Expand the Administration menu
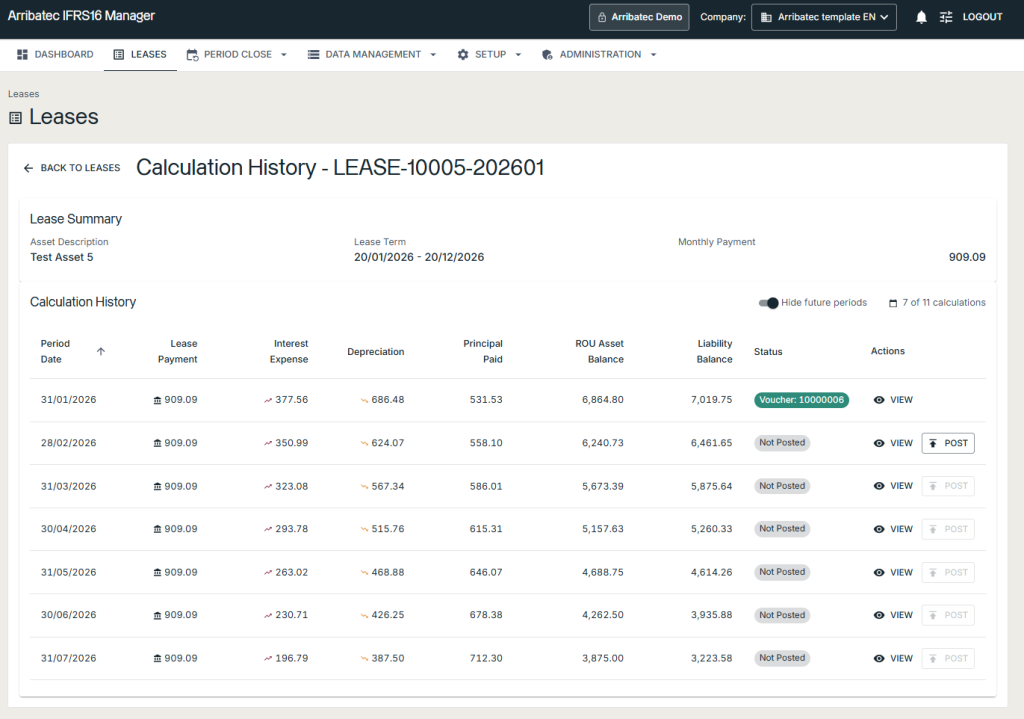 coord(600,55)
